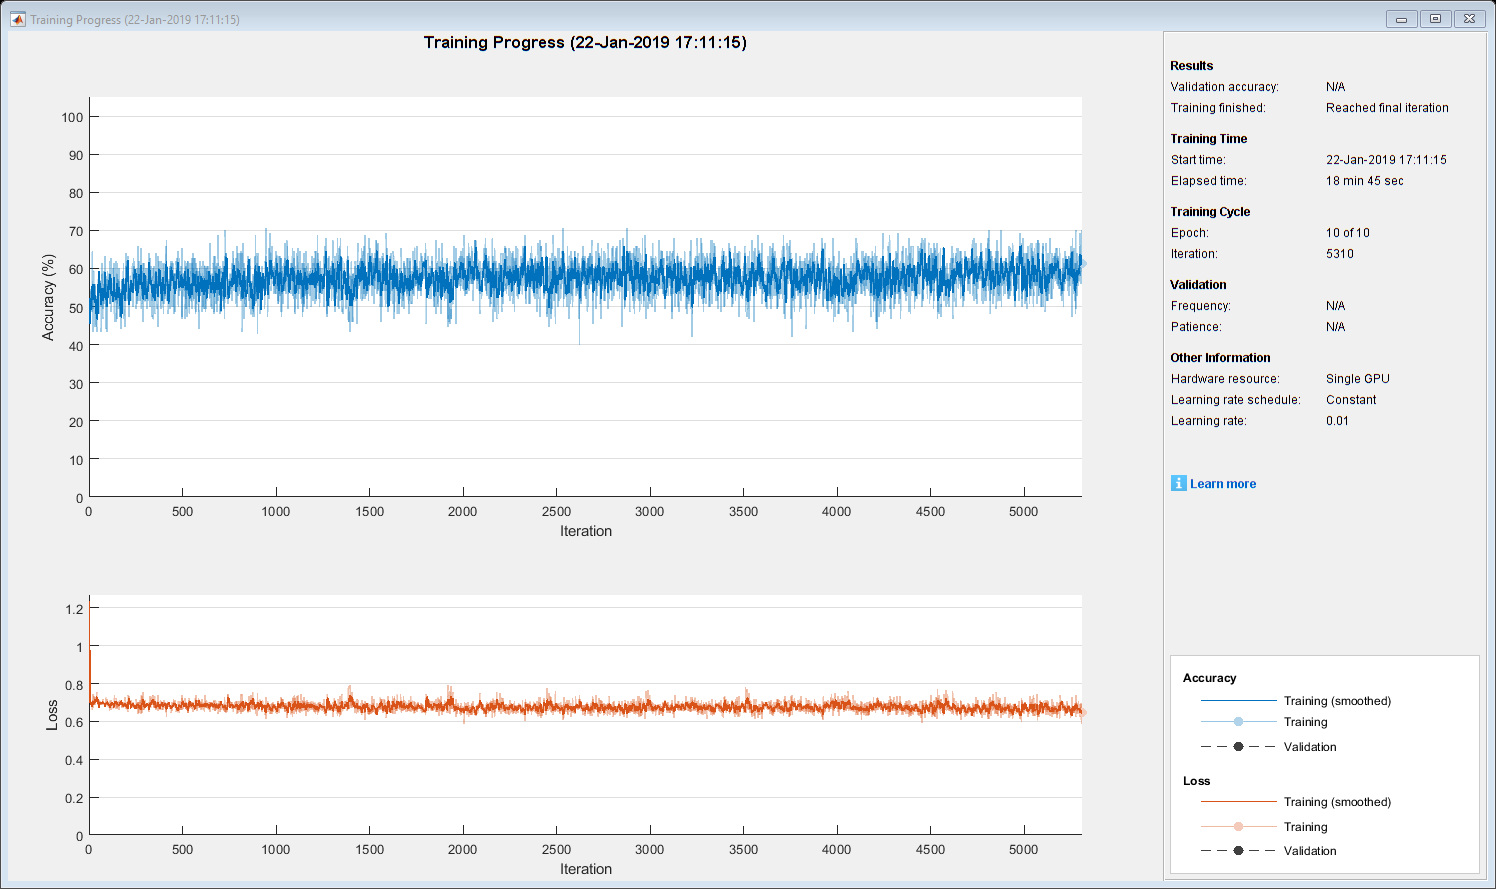Click the Single GPU hardware resource value

coord(1357,379)
